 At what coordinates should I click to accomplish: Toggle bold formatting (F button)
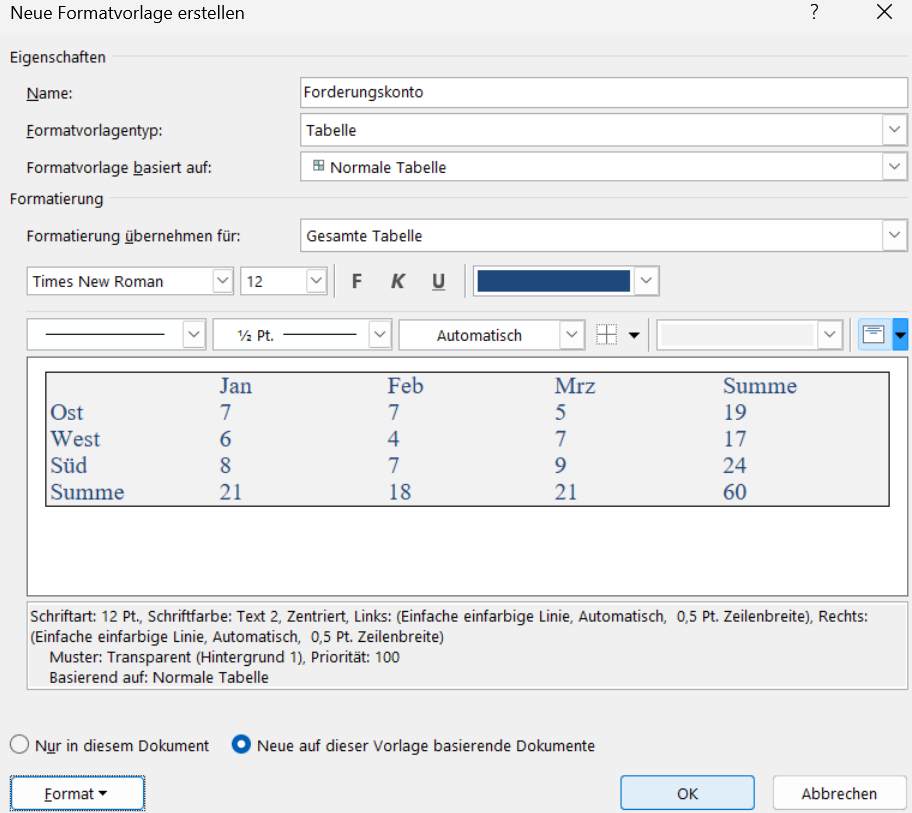357,282
